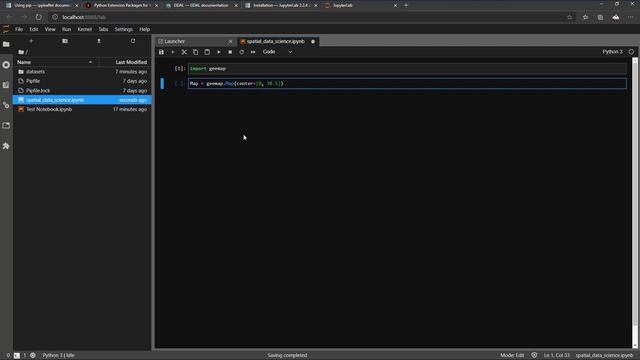
Task: Open a new browser tab
Action: pyautogui.click(x=406, y=5)
